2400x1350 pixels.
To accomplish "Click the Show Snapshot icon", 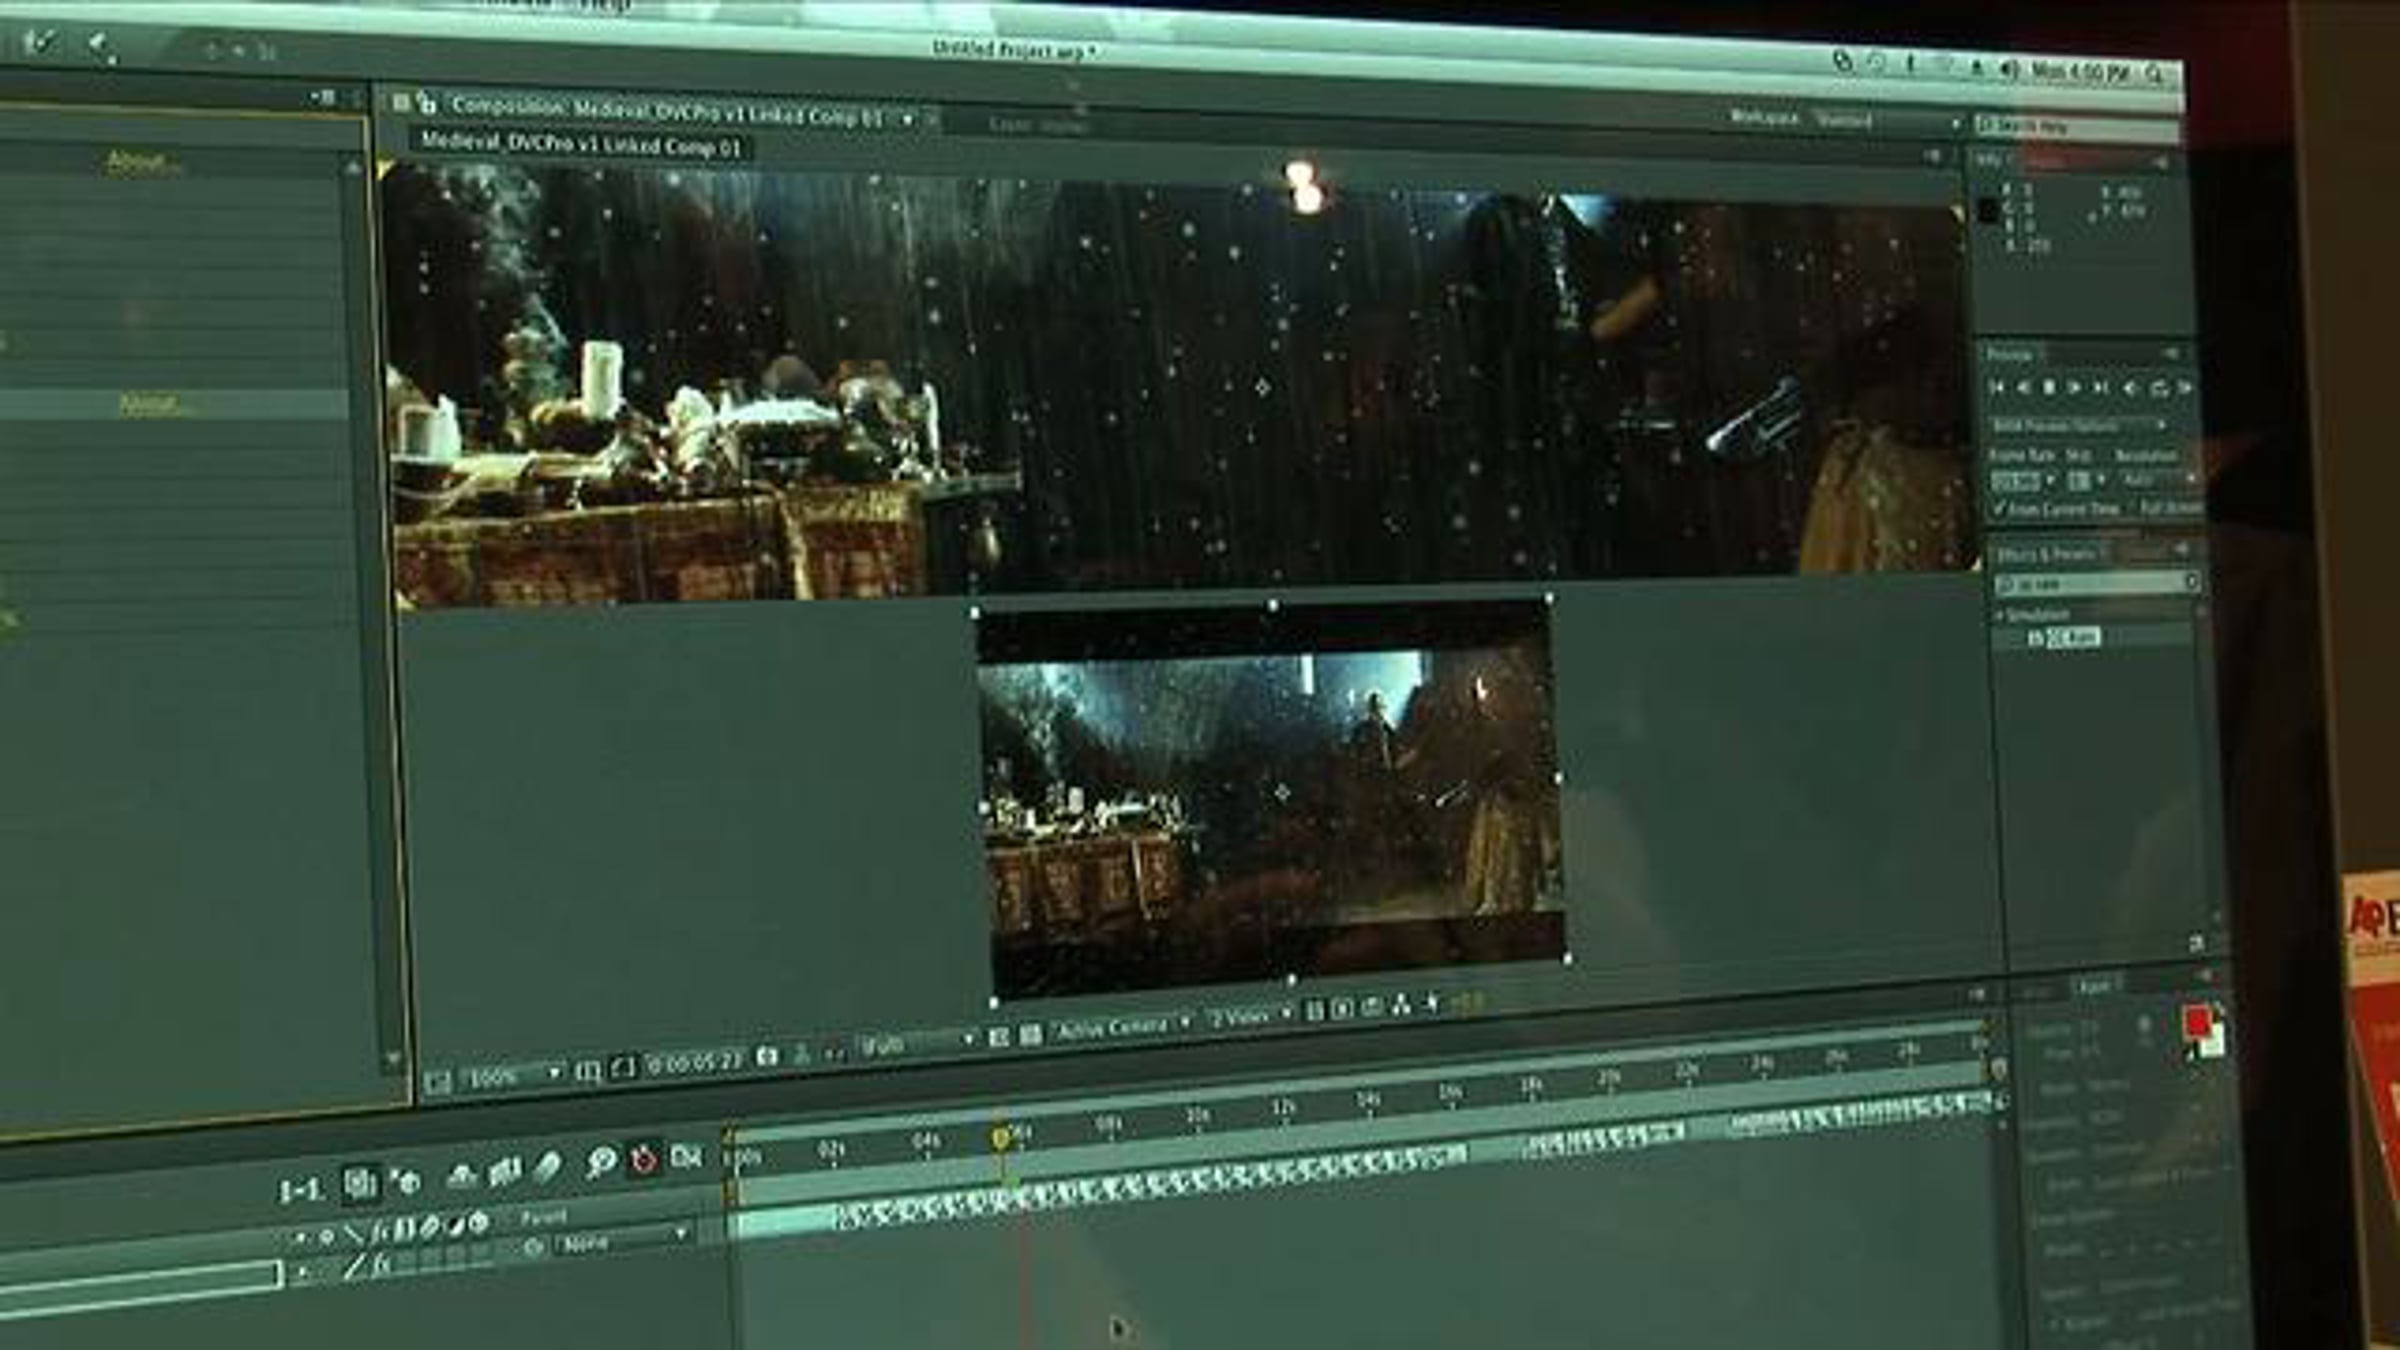I will click(x=801, y=1053).
